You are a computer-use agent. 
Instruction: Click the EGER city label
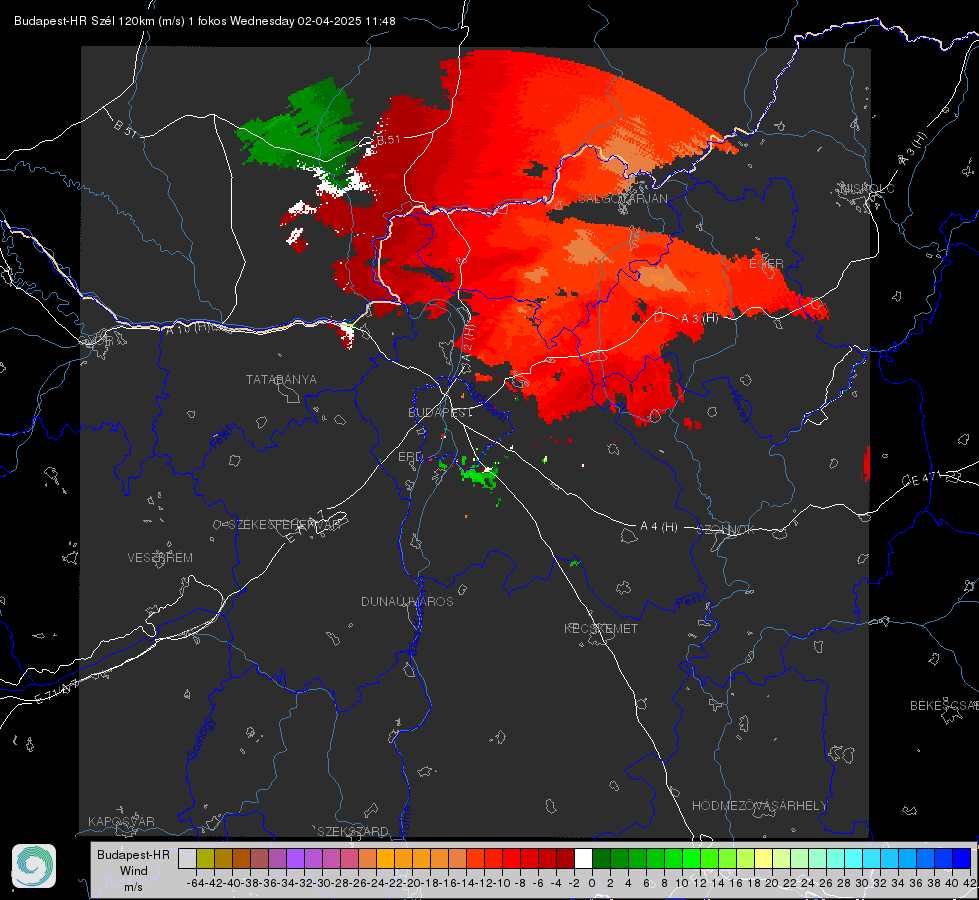pos(766,264)
